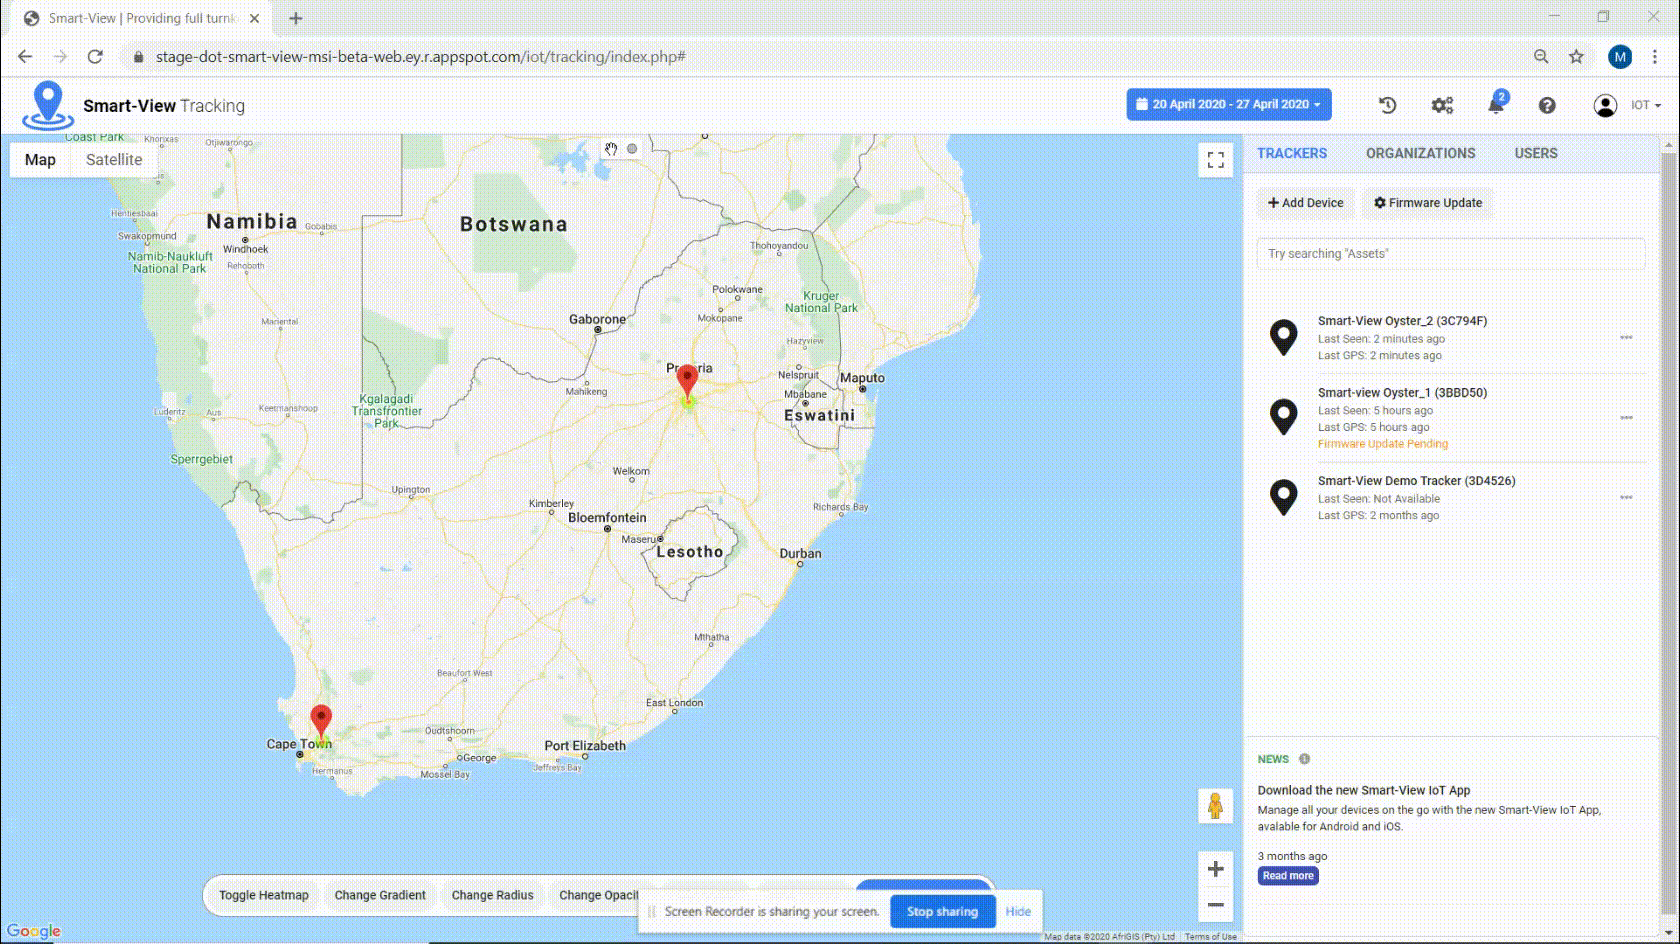1680x944 pixels.
Task: Open the TRACKERS tab
Action: pyautogui.click(x=1292, y=153)
